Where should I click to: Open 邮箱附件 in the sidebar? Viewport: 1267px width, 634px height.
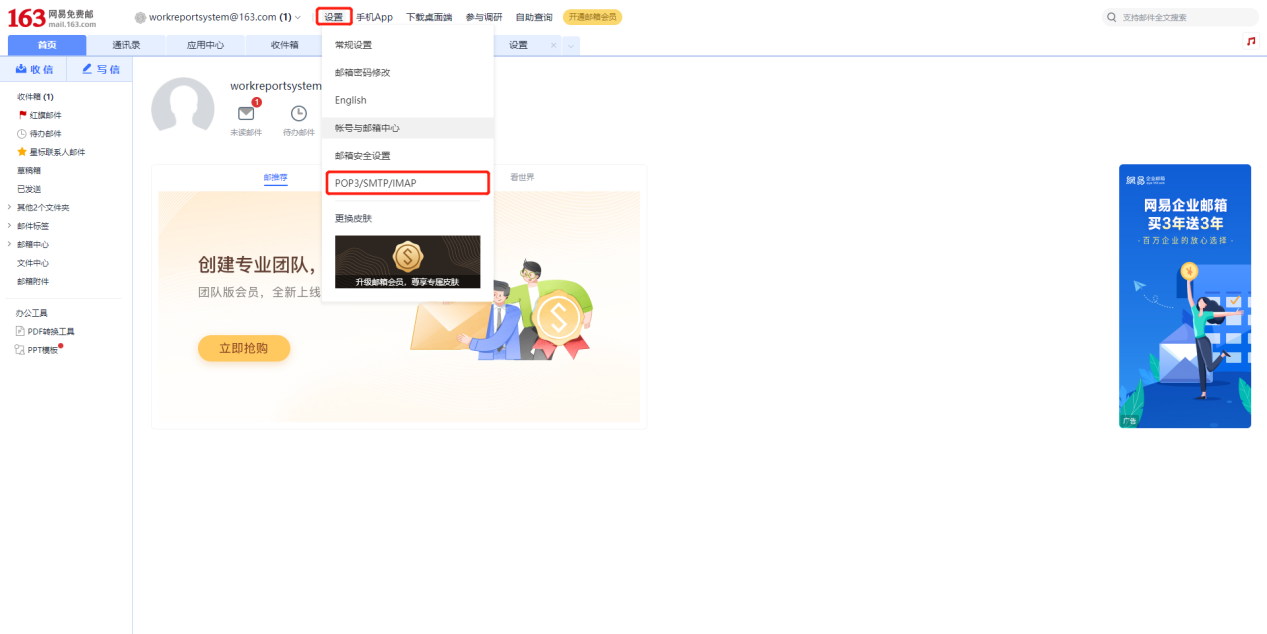33,281
